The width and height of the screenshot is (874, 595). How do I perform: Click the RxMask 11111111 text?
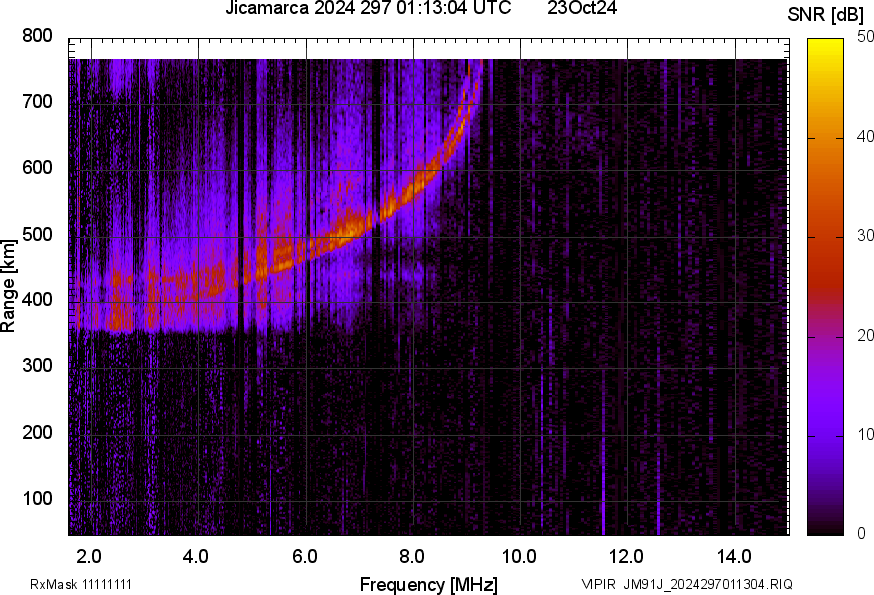[81, 584]
